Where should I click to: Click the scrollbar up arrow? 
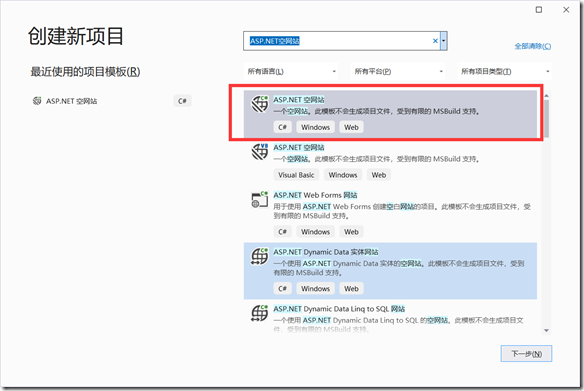click(546, 96)
